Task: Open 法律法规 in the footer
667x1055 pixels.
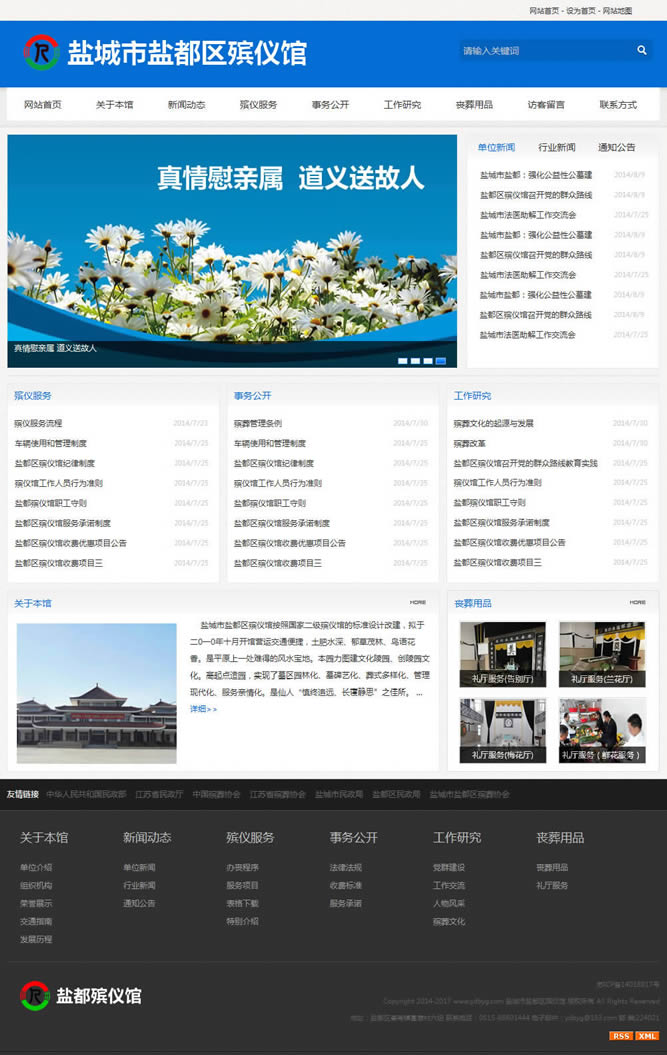Action: [345, 867]
